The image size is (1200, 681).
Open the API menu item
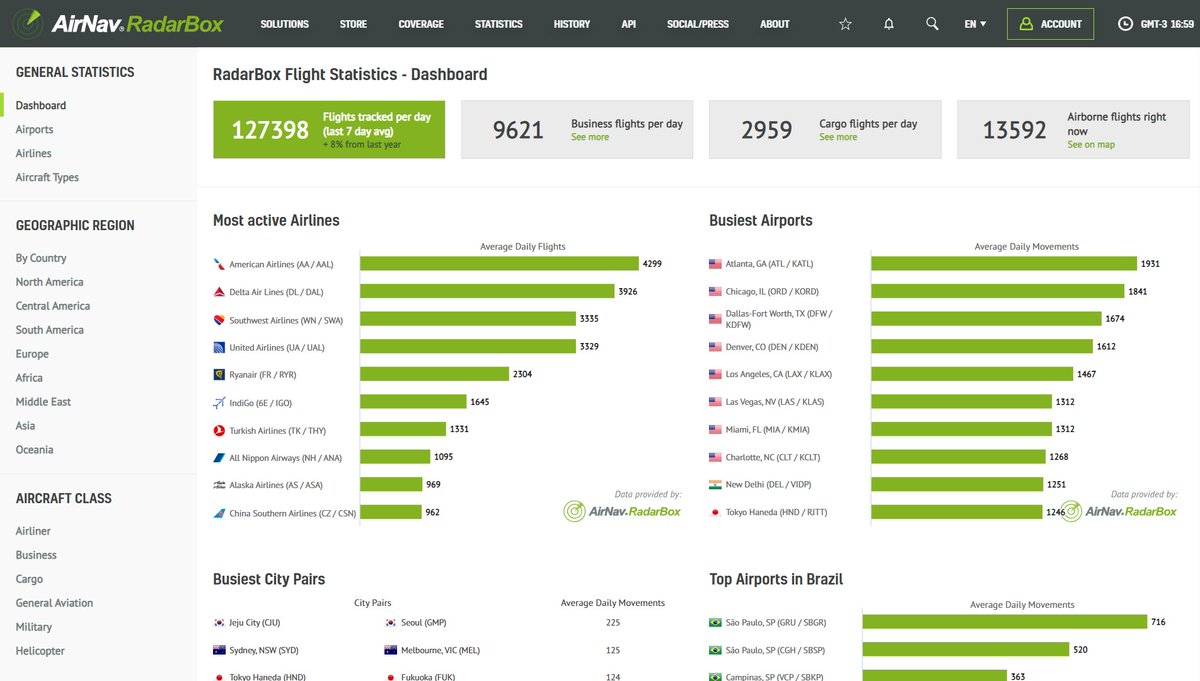tap(628, 24)
